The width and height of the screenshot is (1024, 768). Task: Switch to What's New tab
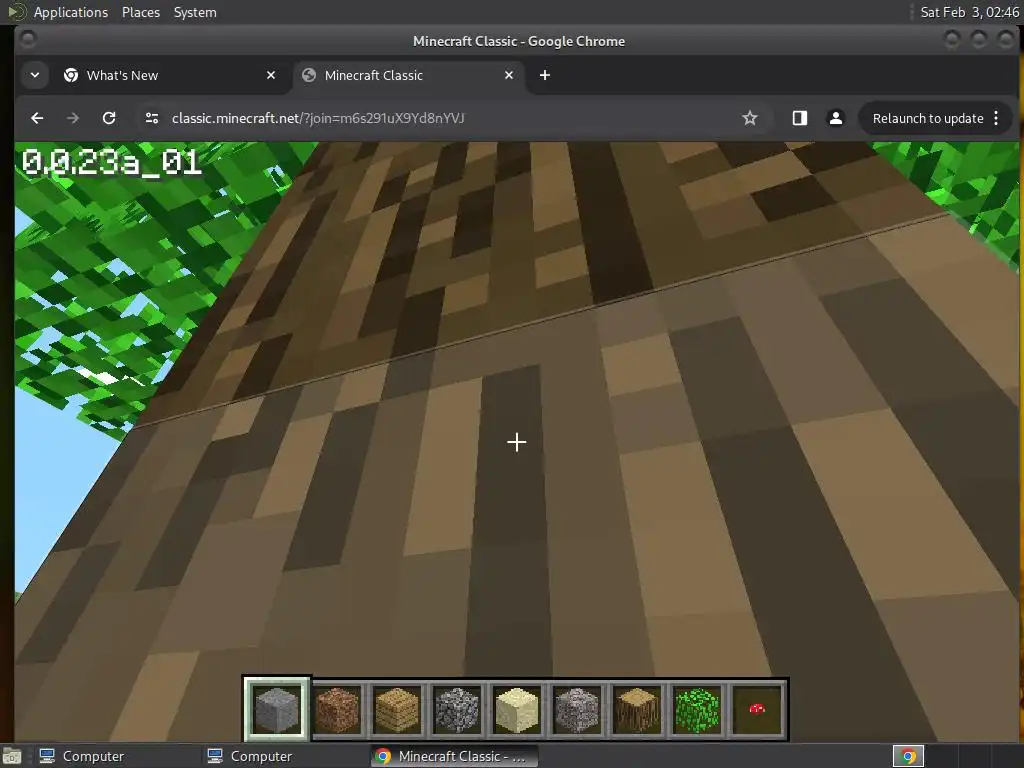pos(168,75)
